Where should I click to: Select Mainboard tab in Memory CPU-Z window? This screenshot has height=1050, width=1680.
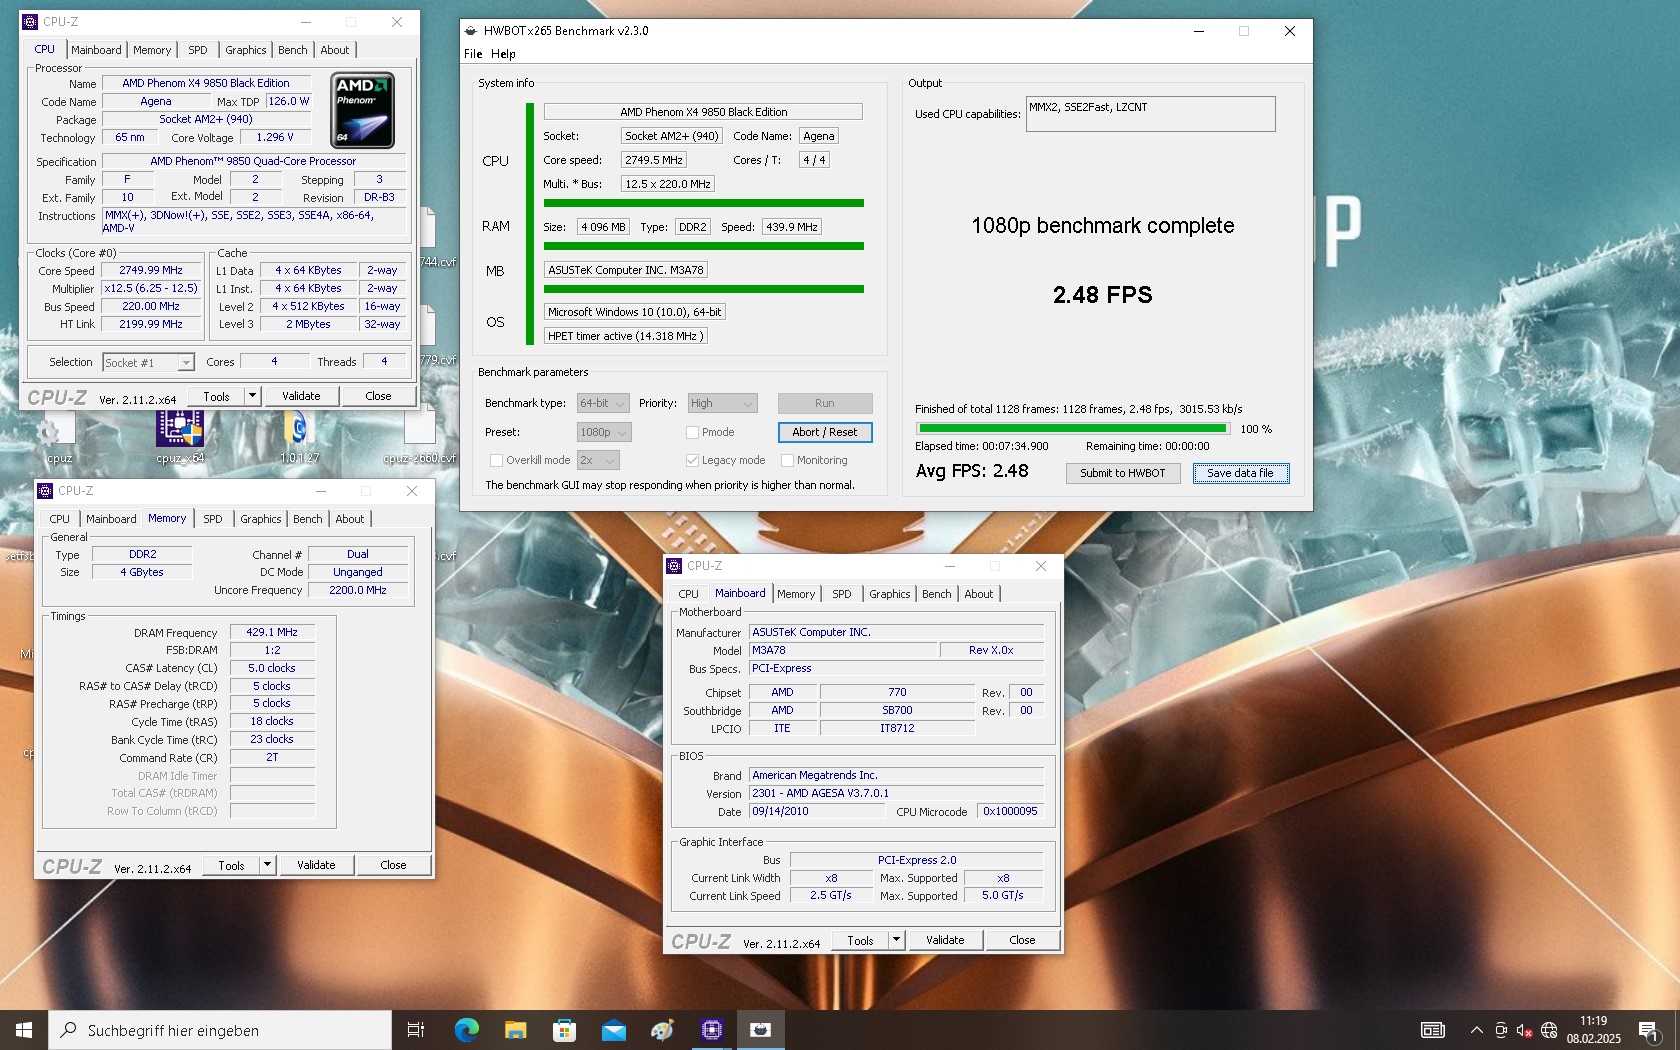(x=111, y=519)
